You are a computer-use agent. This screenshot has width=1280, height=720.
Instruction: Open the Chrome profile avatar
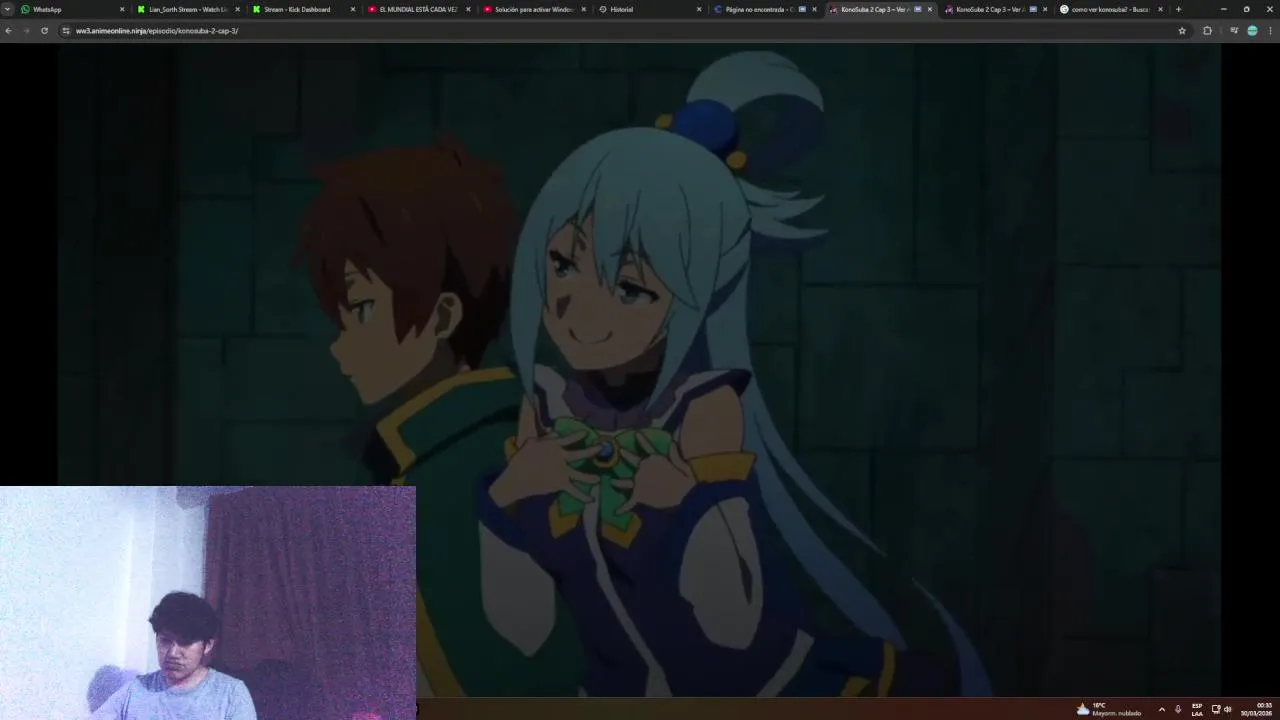pos(1252,31)
